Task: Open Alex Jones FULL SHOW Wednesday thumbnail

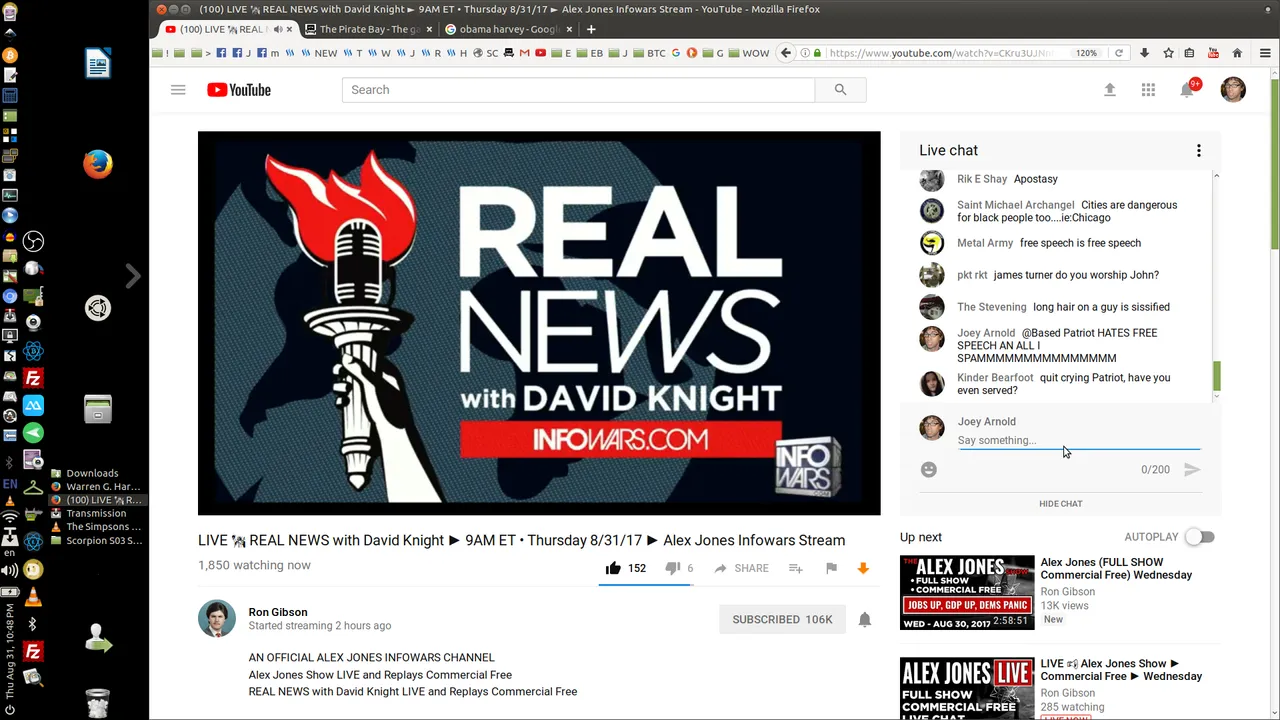Action: (967, 592)
